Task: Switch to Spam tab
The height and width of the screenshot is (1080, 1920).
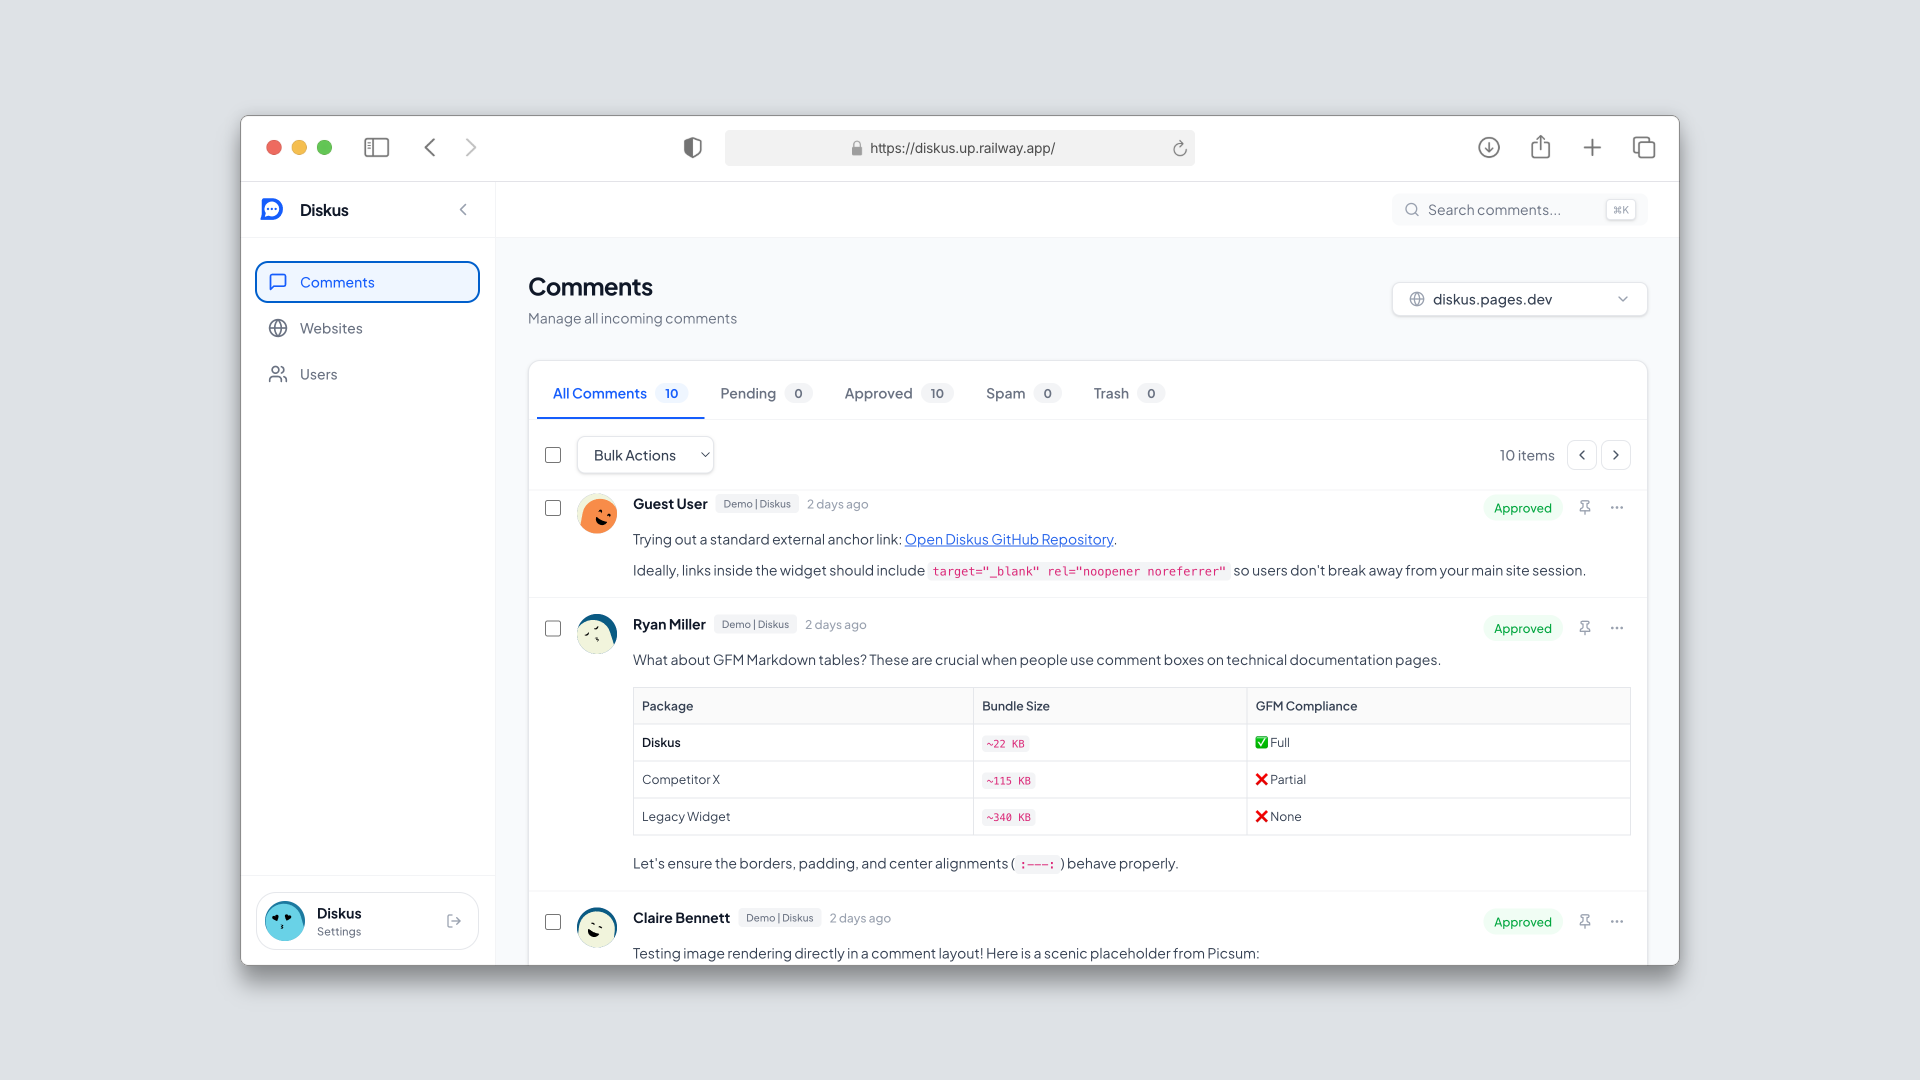Action: 1023,394
